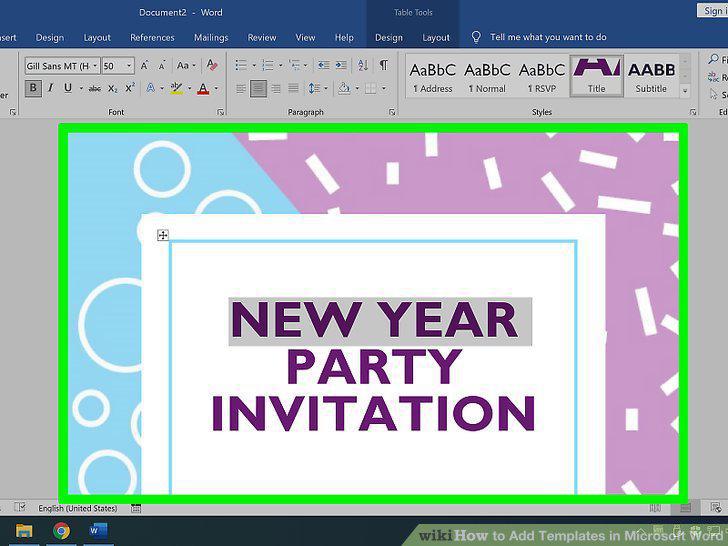728x546 pixels.
Task: Apply text highlight color
Action: (x=176, y=88)
